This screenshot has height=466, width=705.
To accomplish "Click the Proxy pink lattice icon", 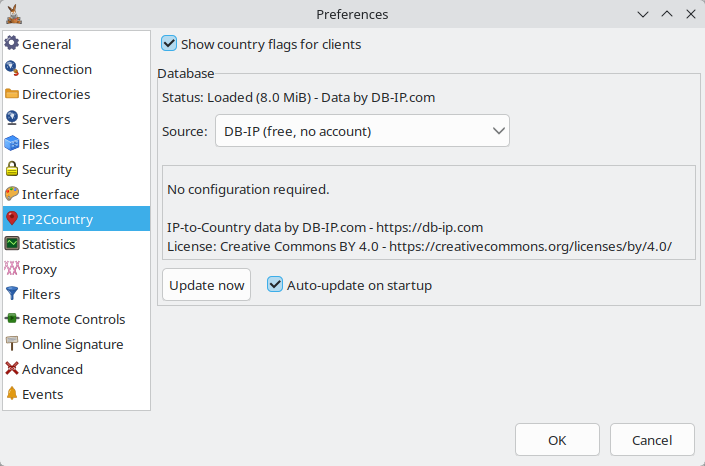I will coord(12,269).
